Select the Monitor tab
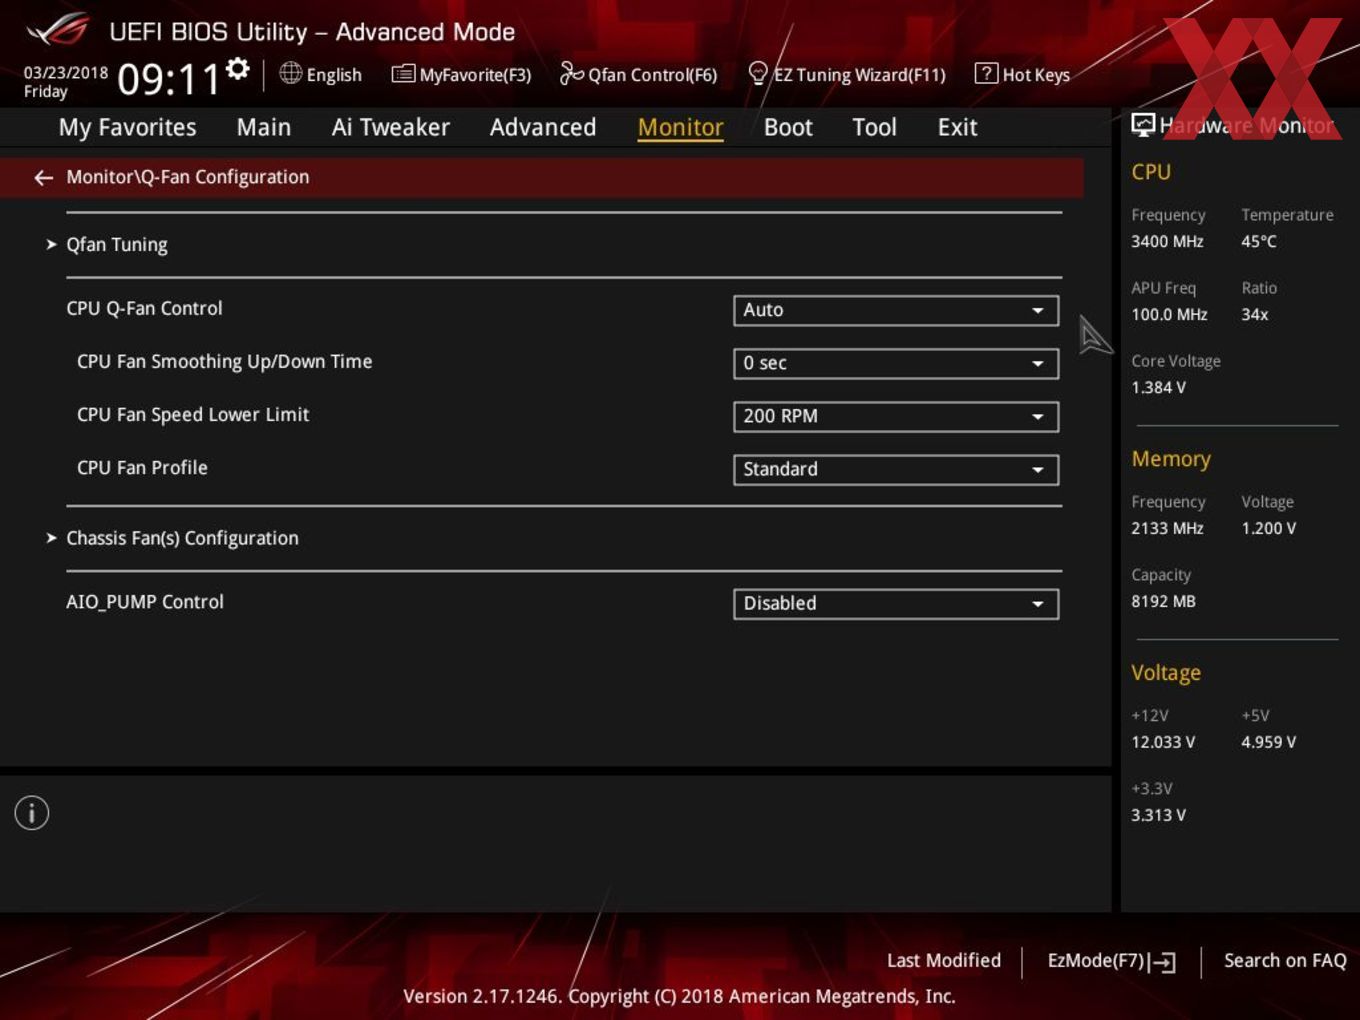Screen dimensions: 1360x1020 (x=680, y=127)
